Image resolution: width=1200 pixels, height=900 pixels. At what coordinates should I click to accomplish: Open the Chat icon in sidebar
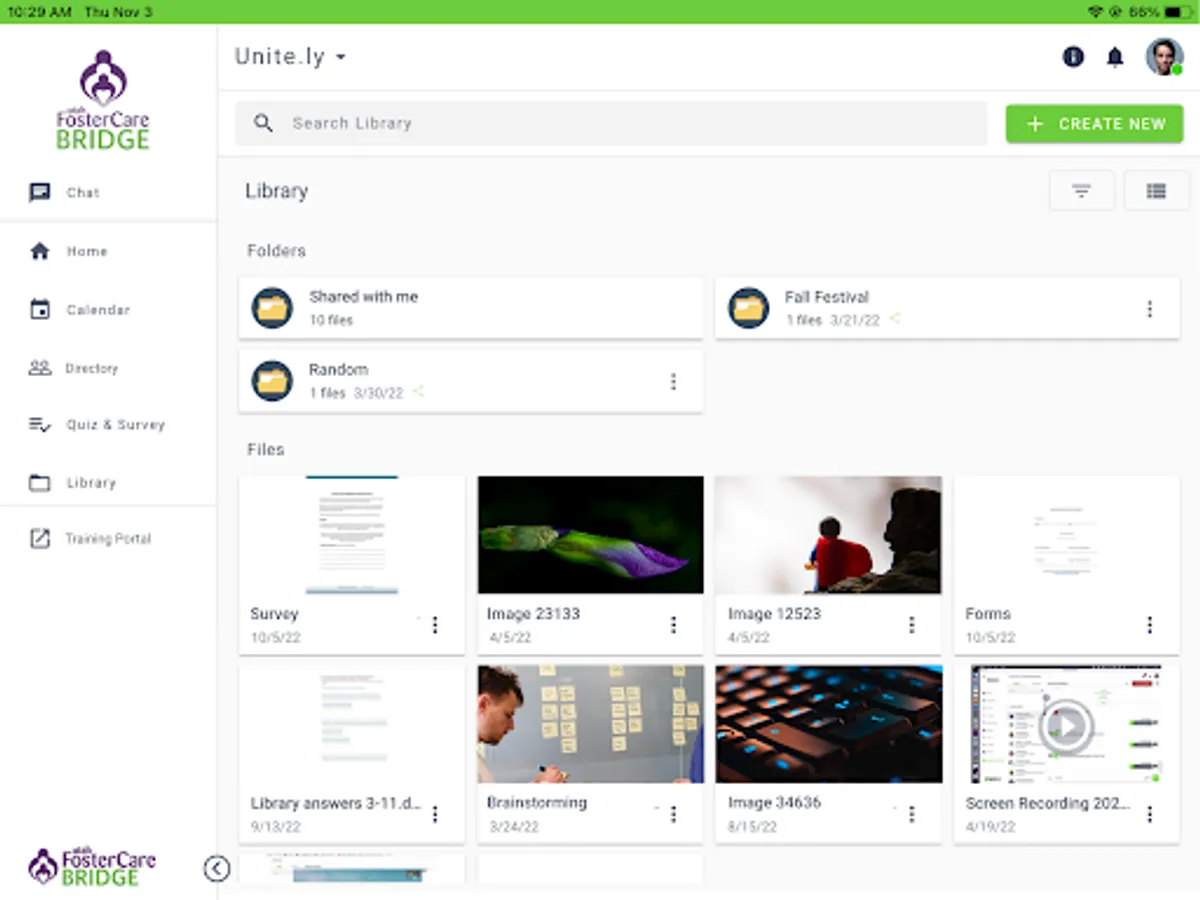[x=40, y=193]
